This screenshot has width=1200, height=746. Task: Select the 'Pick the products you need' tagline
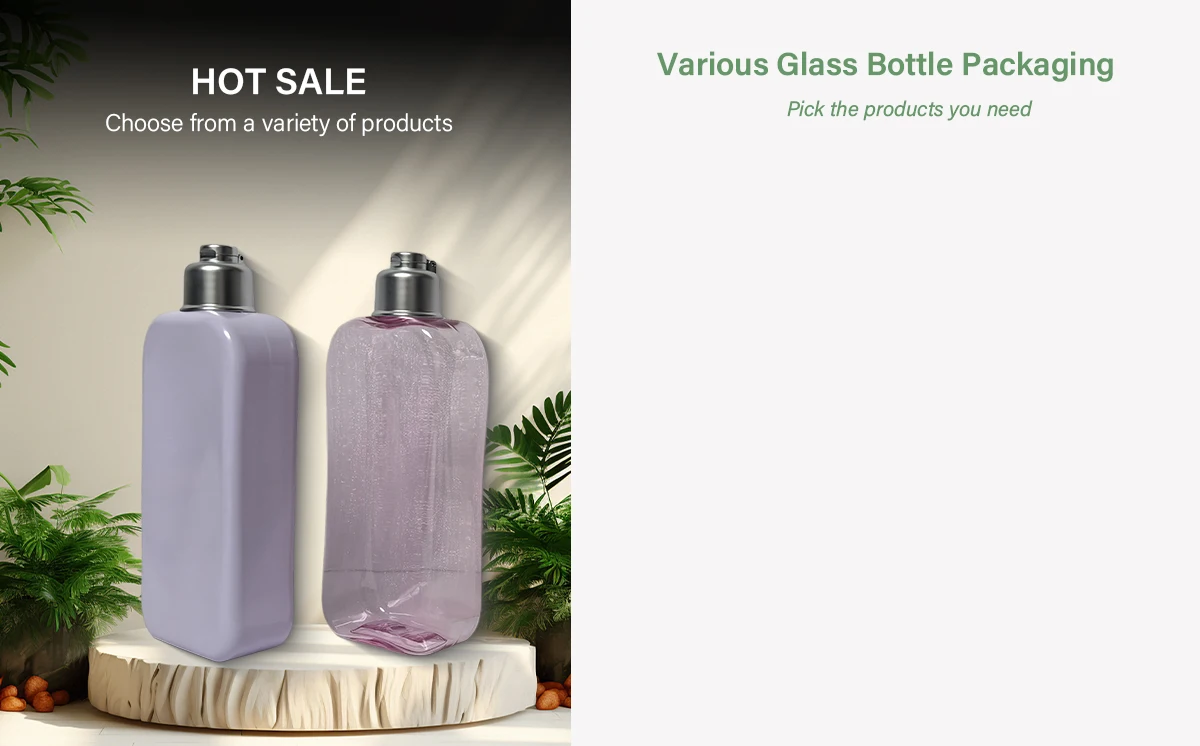pos(909,109)
